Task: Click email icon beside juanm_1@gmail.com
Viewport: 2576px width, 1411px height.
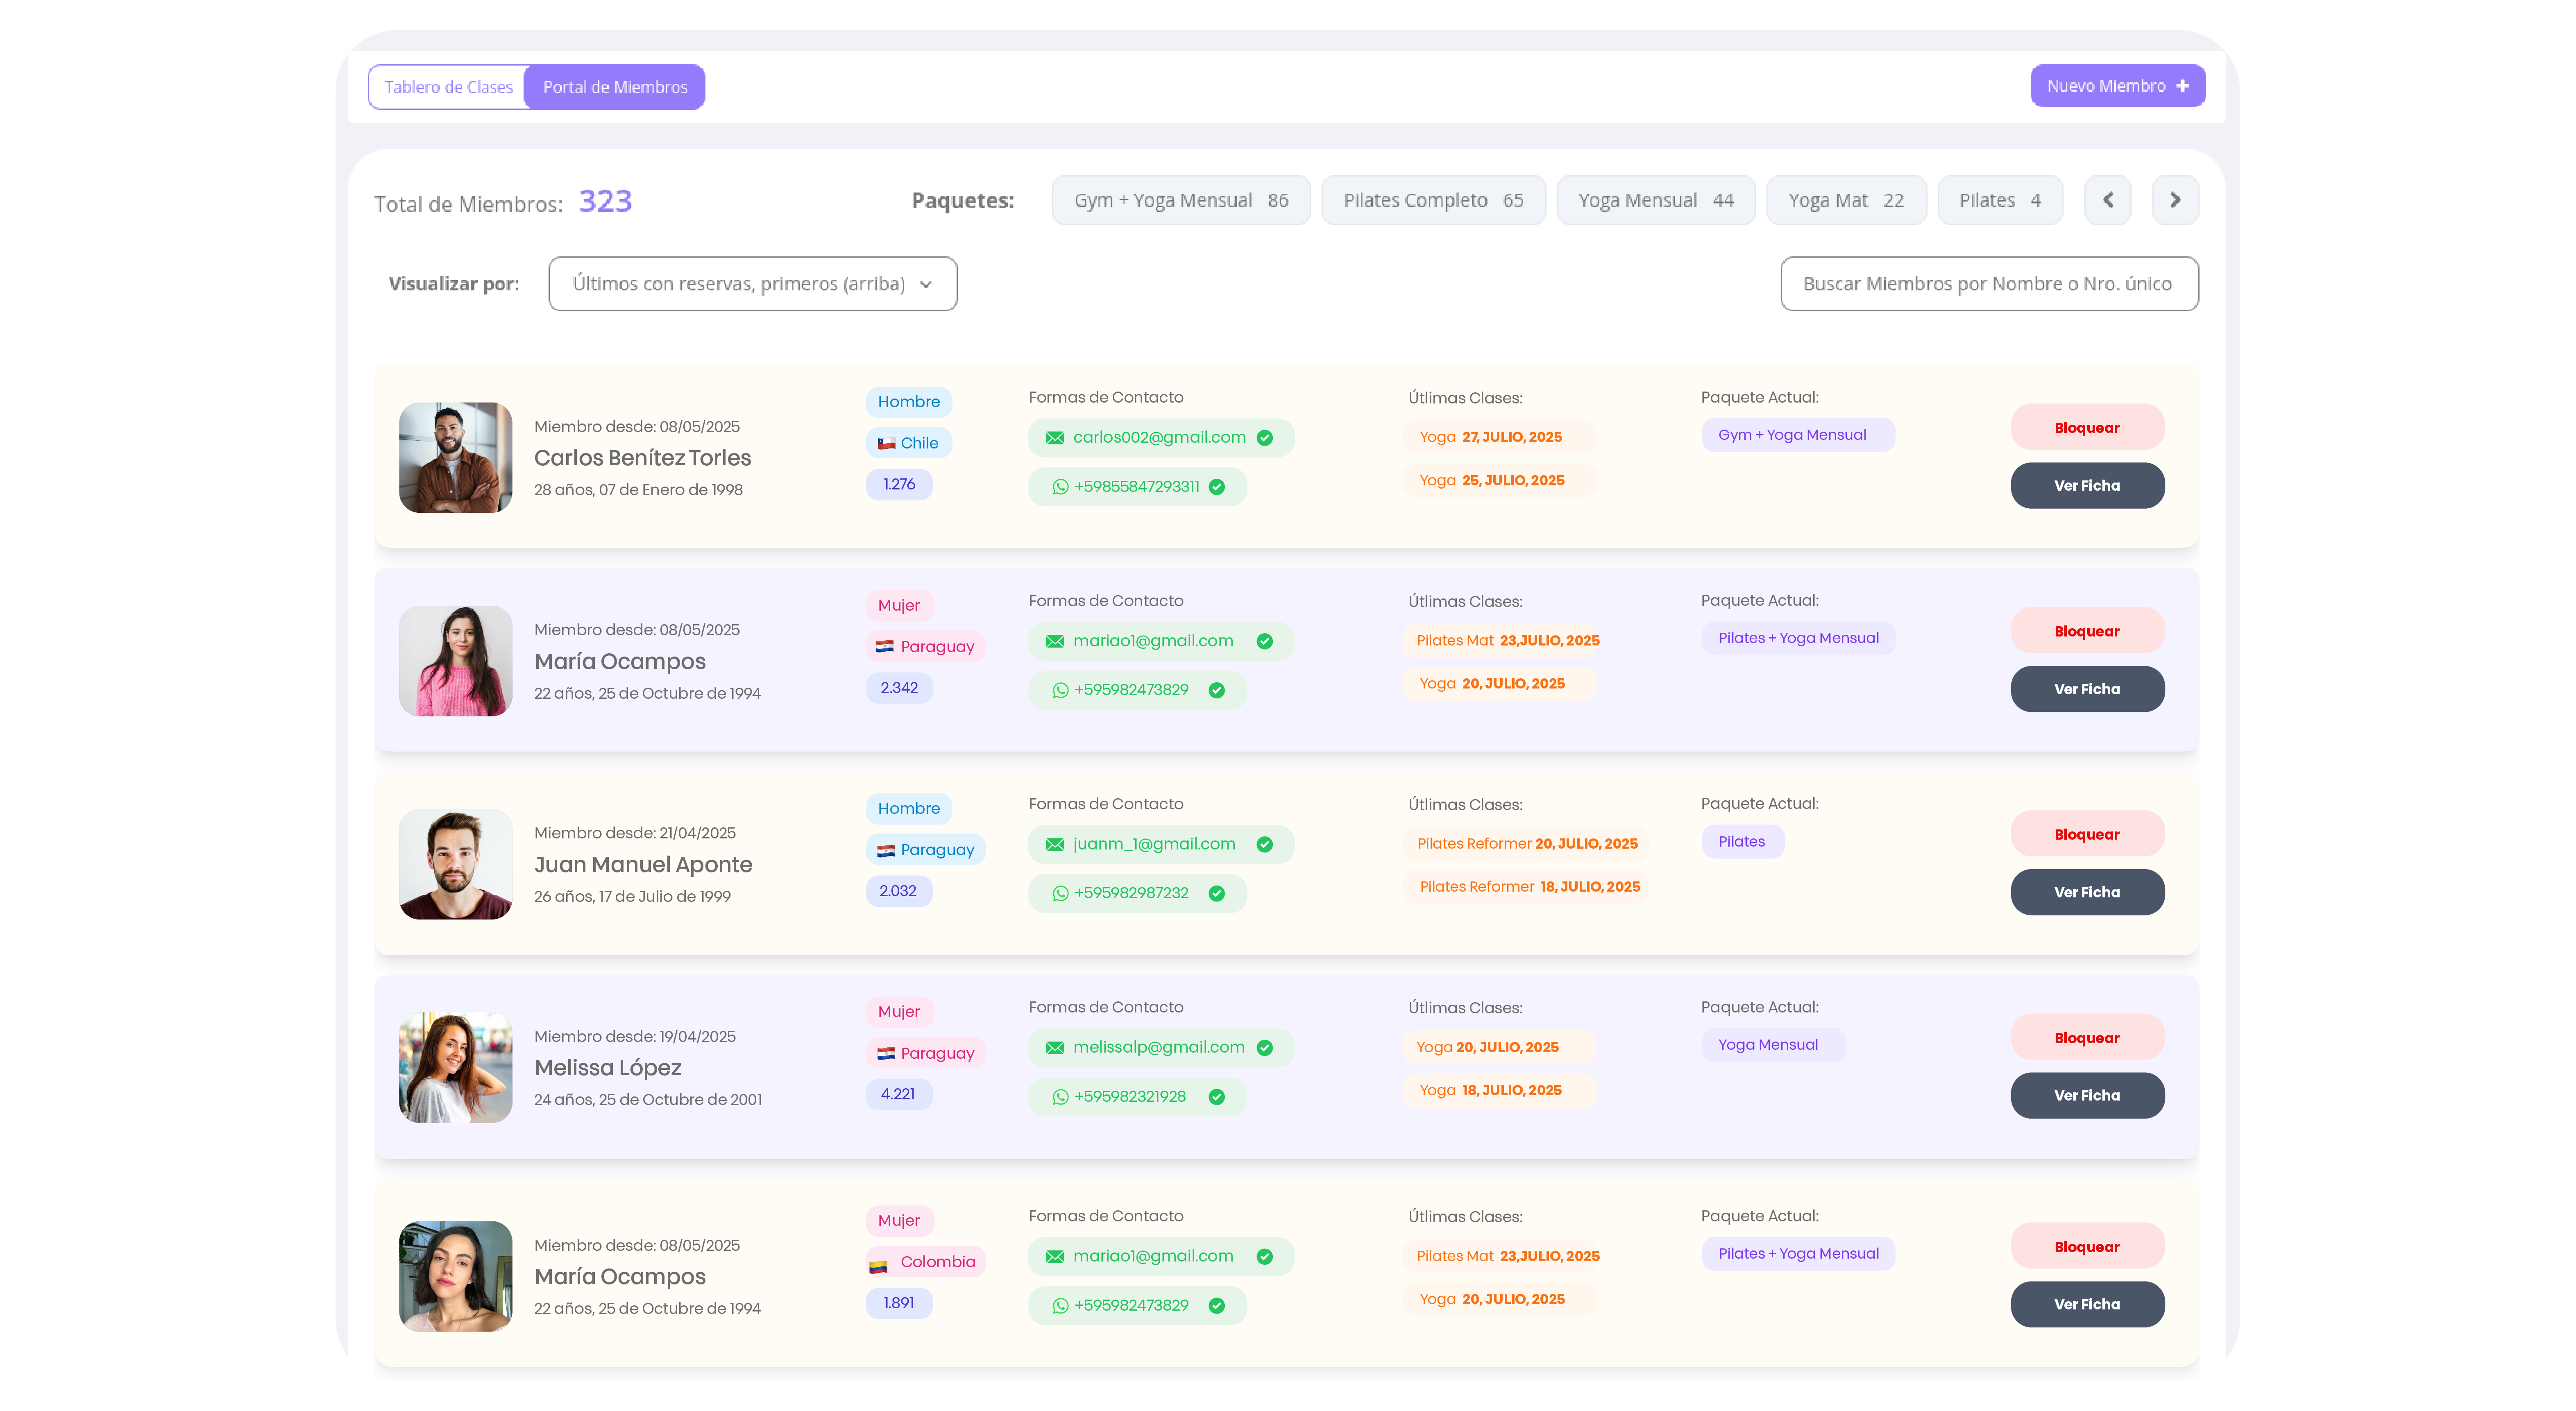Action: 1055,844
